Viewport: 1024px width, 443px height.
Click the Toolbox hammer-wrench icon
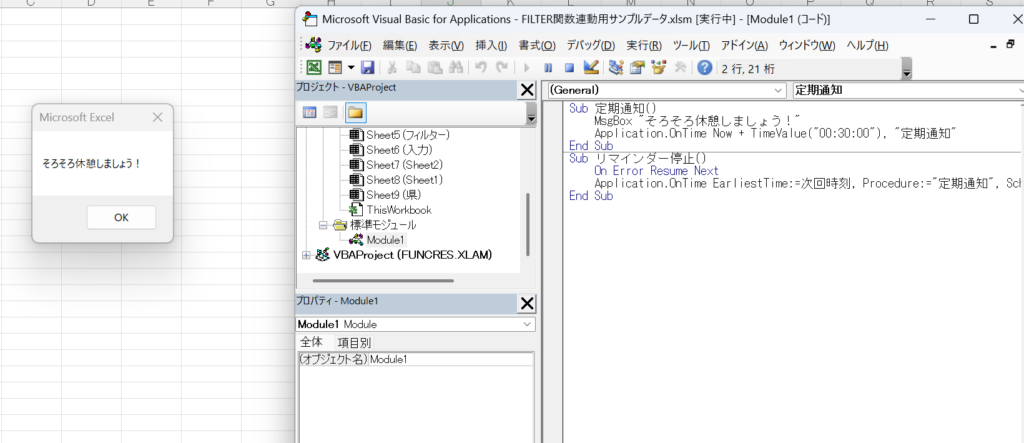680,67
